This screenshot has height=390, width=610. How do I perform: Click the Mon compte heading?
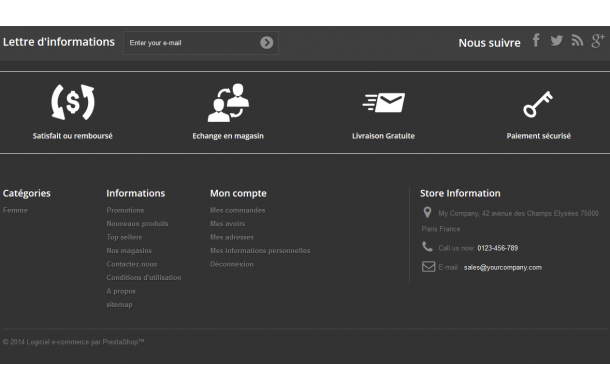tap(238, 193)
